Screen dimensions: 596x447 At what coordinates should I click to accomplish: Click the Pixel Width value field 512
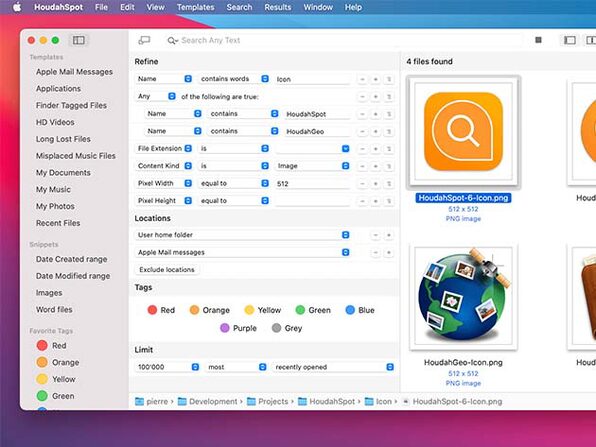(x=312, y=184)
